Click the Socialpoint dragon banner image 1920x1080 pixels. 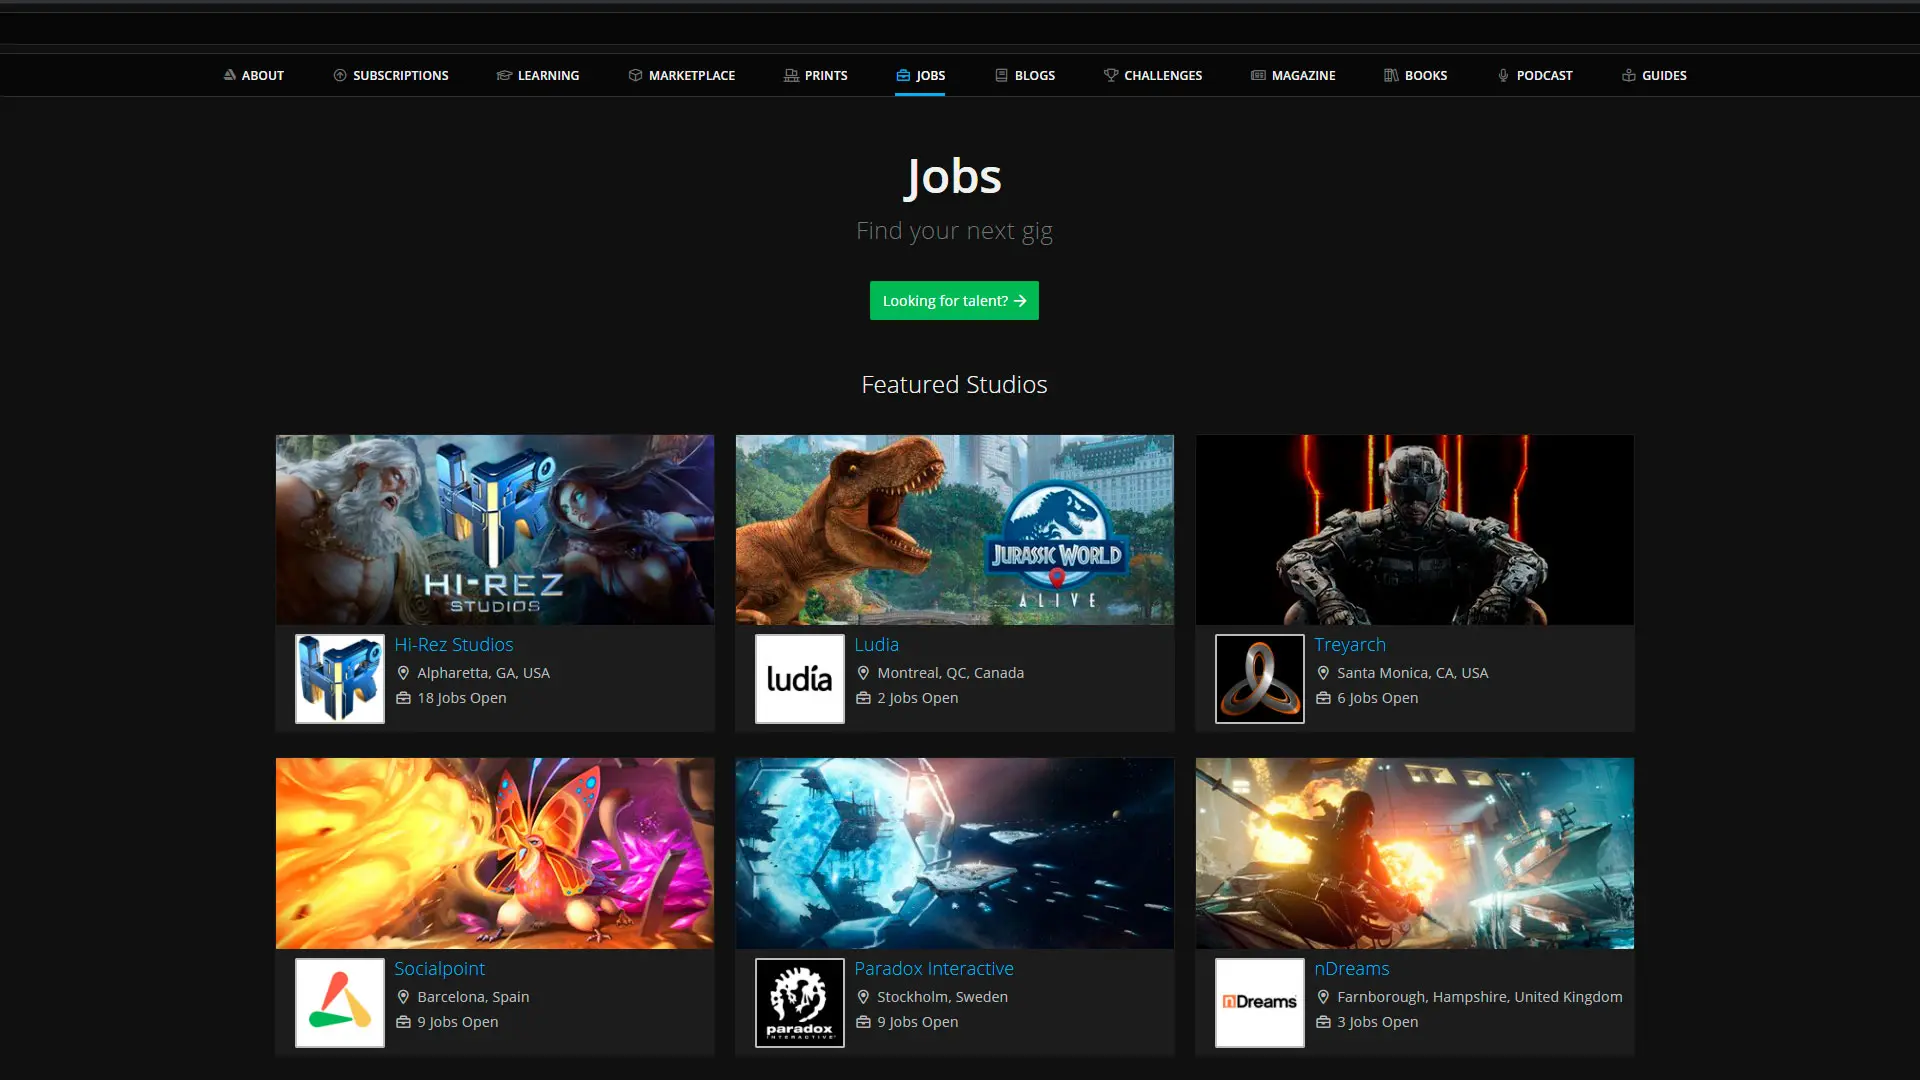point(495,853)
